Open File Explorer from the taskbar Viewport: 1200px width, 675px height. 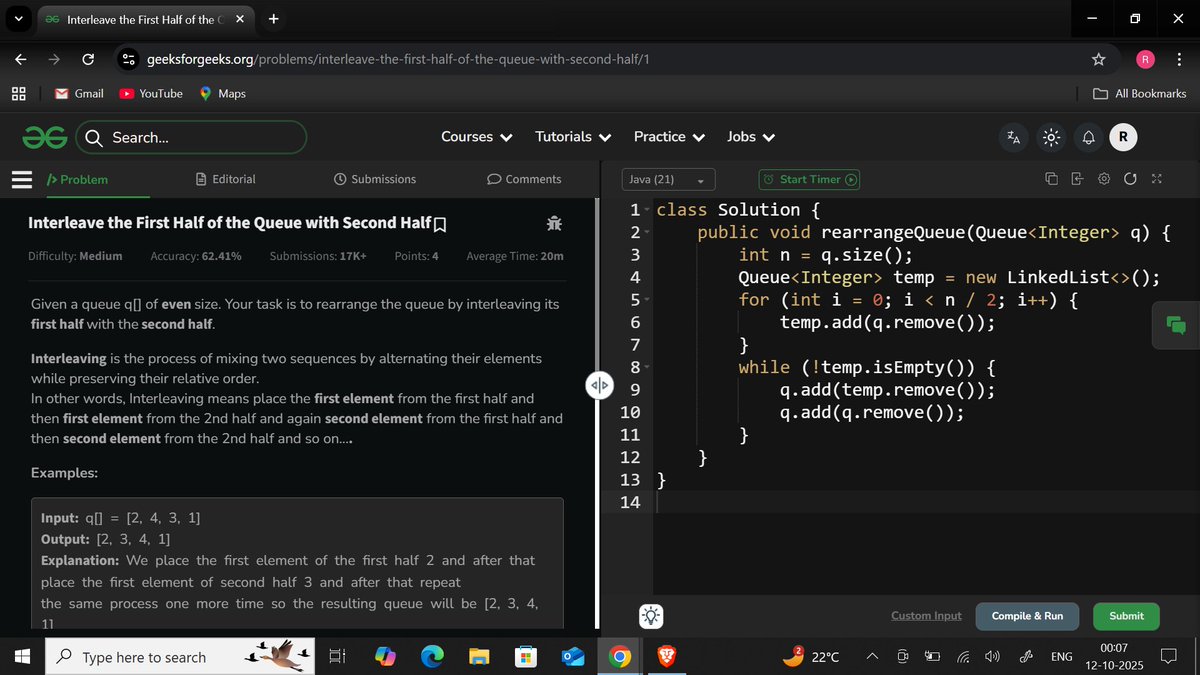(479, 657)
